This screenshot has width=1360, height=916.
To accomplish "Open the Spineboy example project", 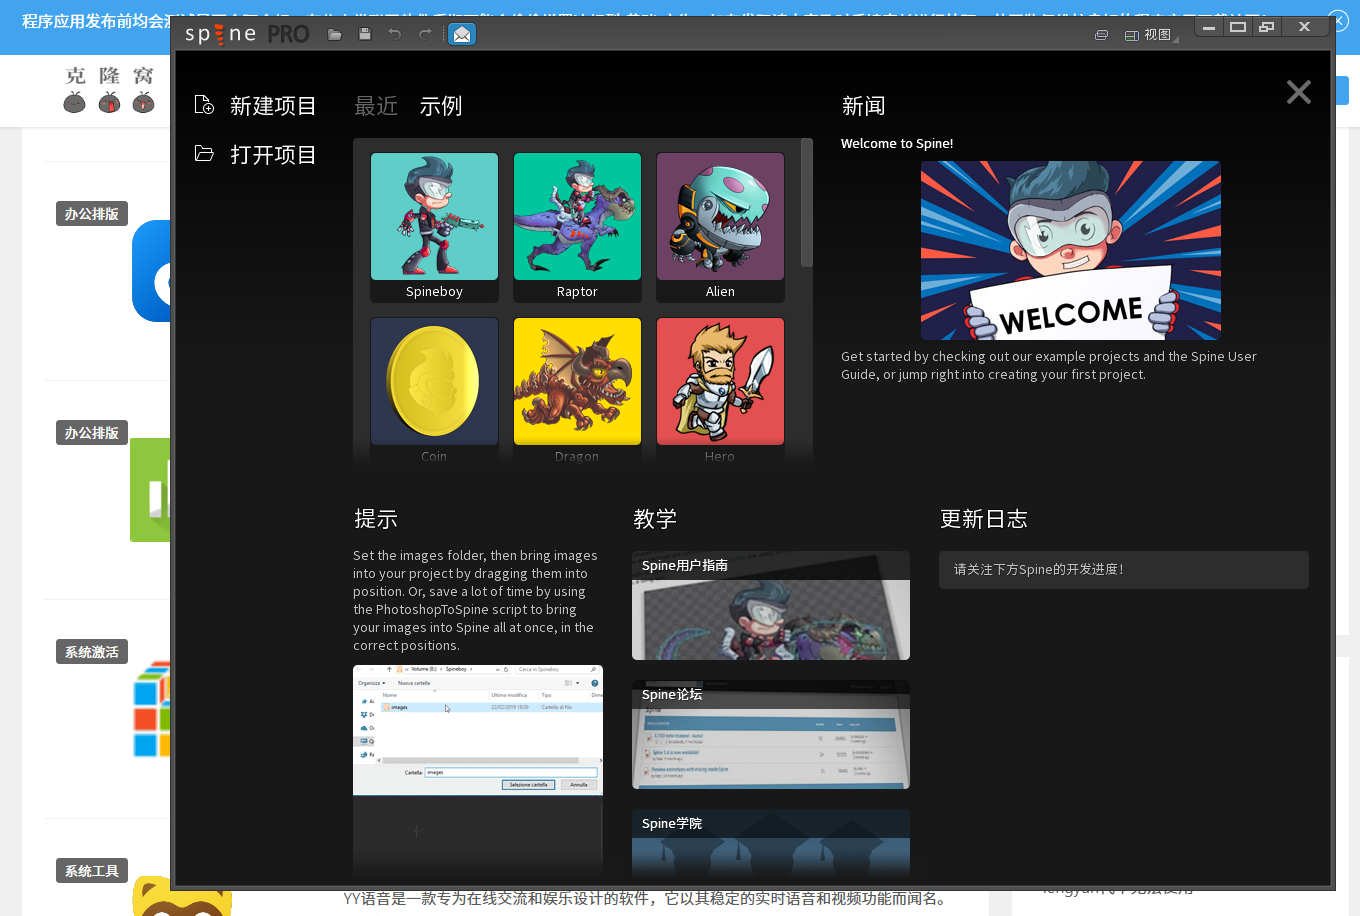I will [x=434, y=227].
